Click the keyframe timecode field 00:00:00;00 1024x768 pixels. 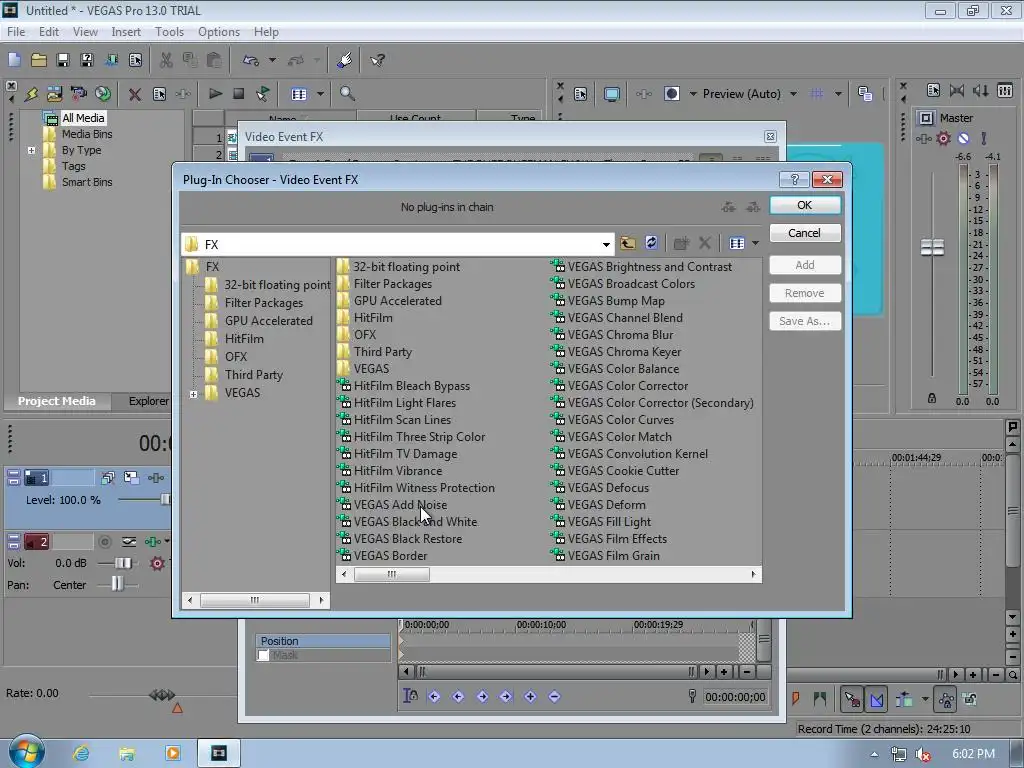coord(735,697)
